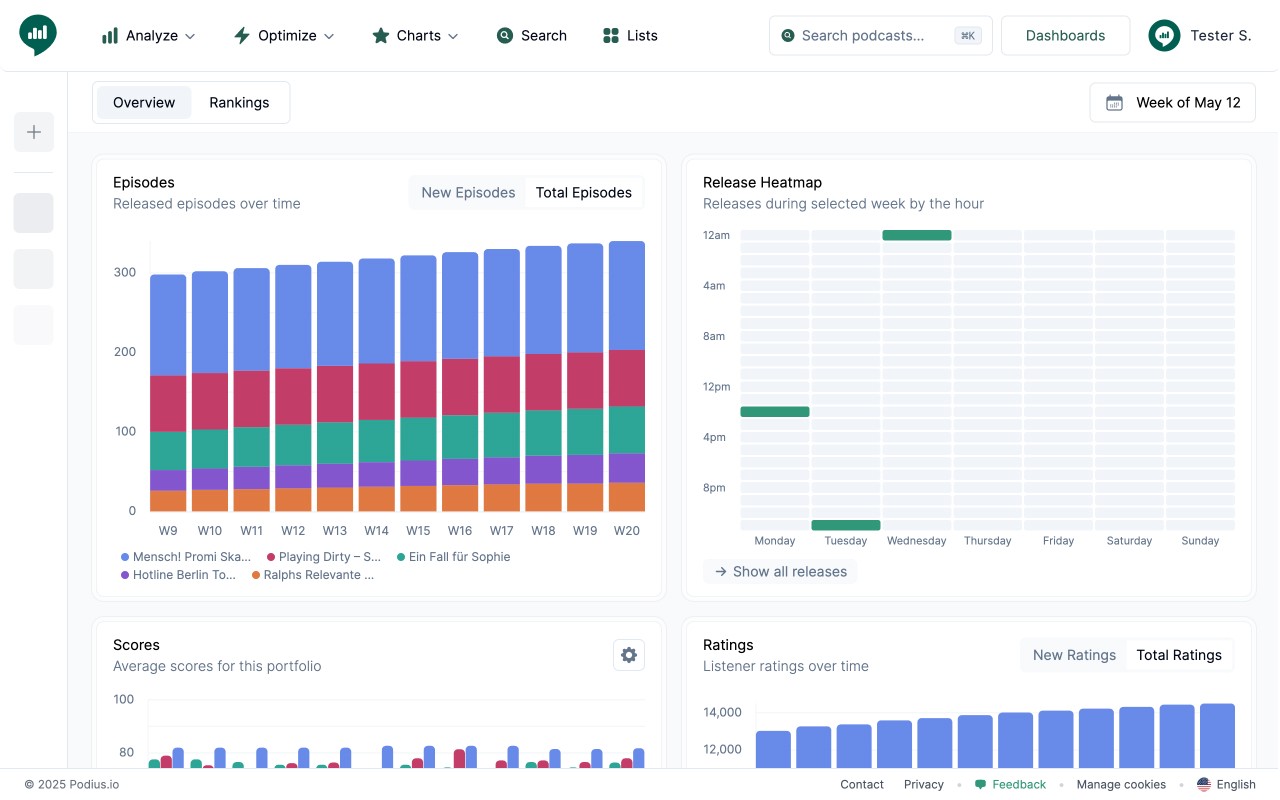Viewport: 1280px width, 800px height.
Task: Open the Privacy footer link
Action: (924, 784)
